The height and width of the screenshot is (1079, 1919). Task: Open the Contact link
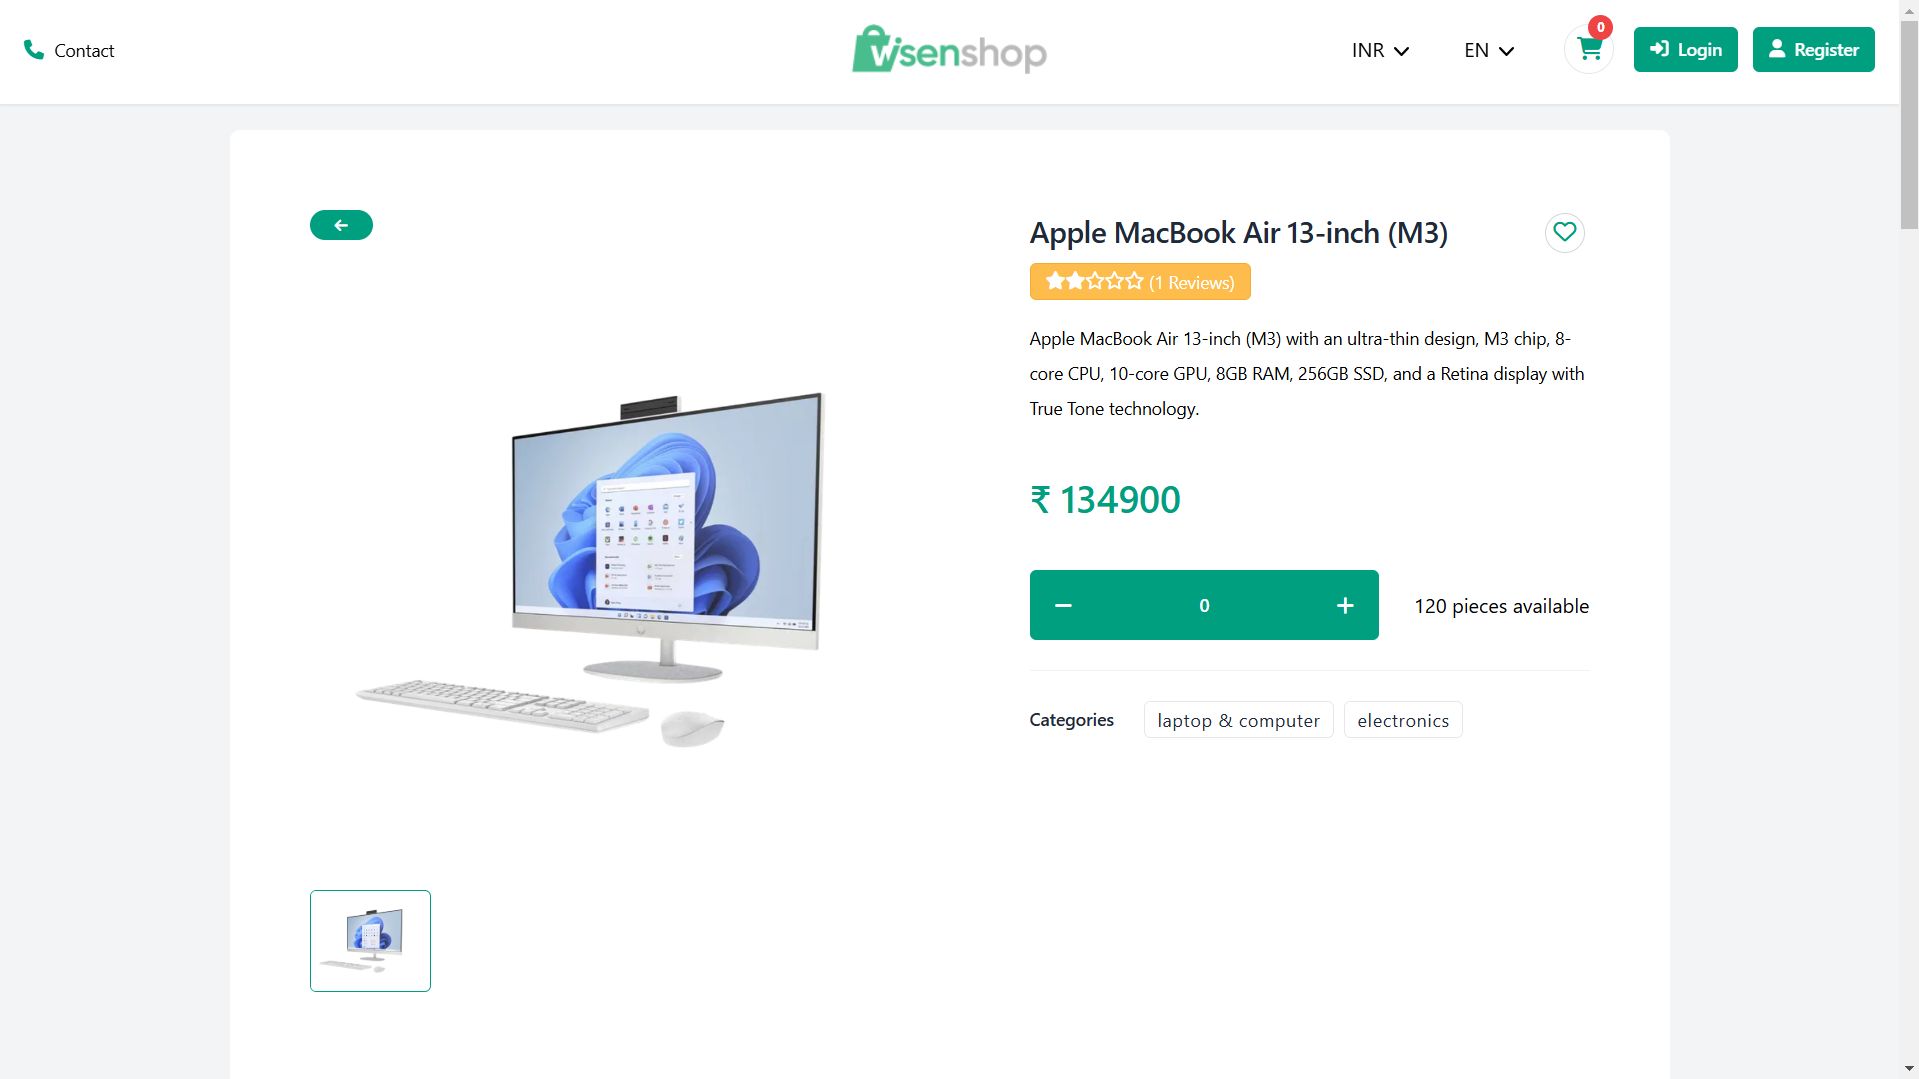(84, 51)
